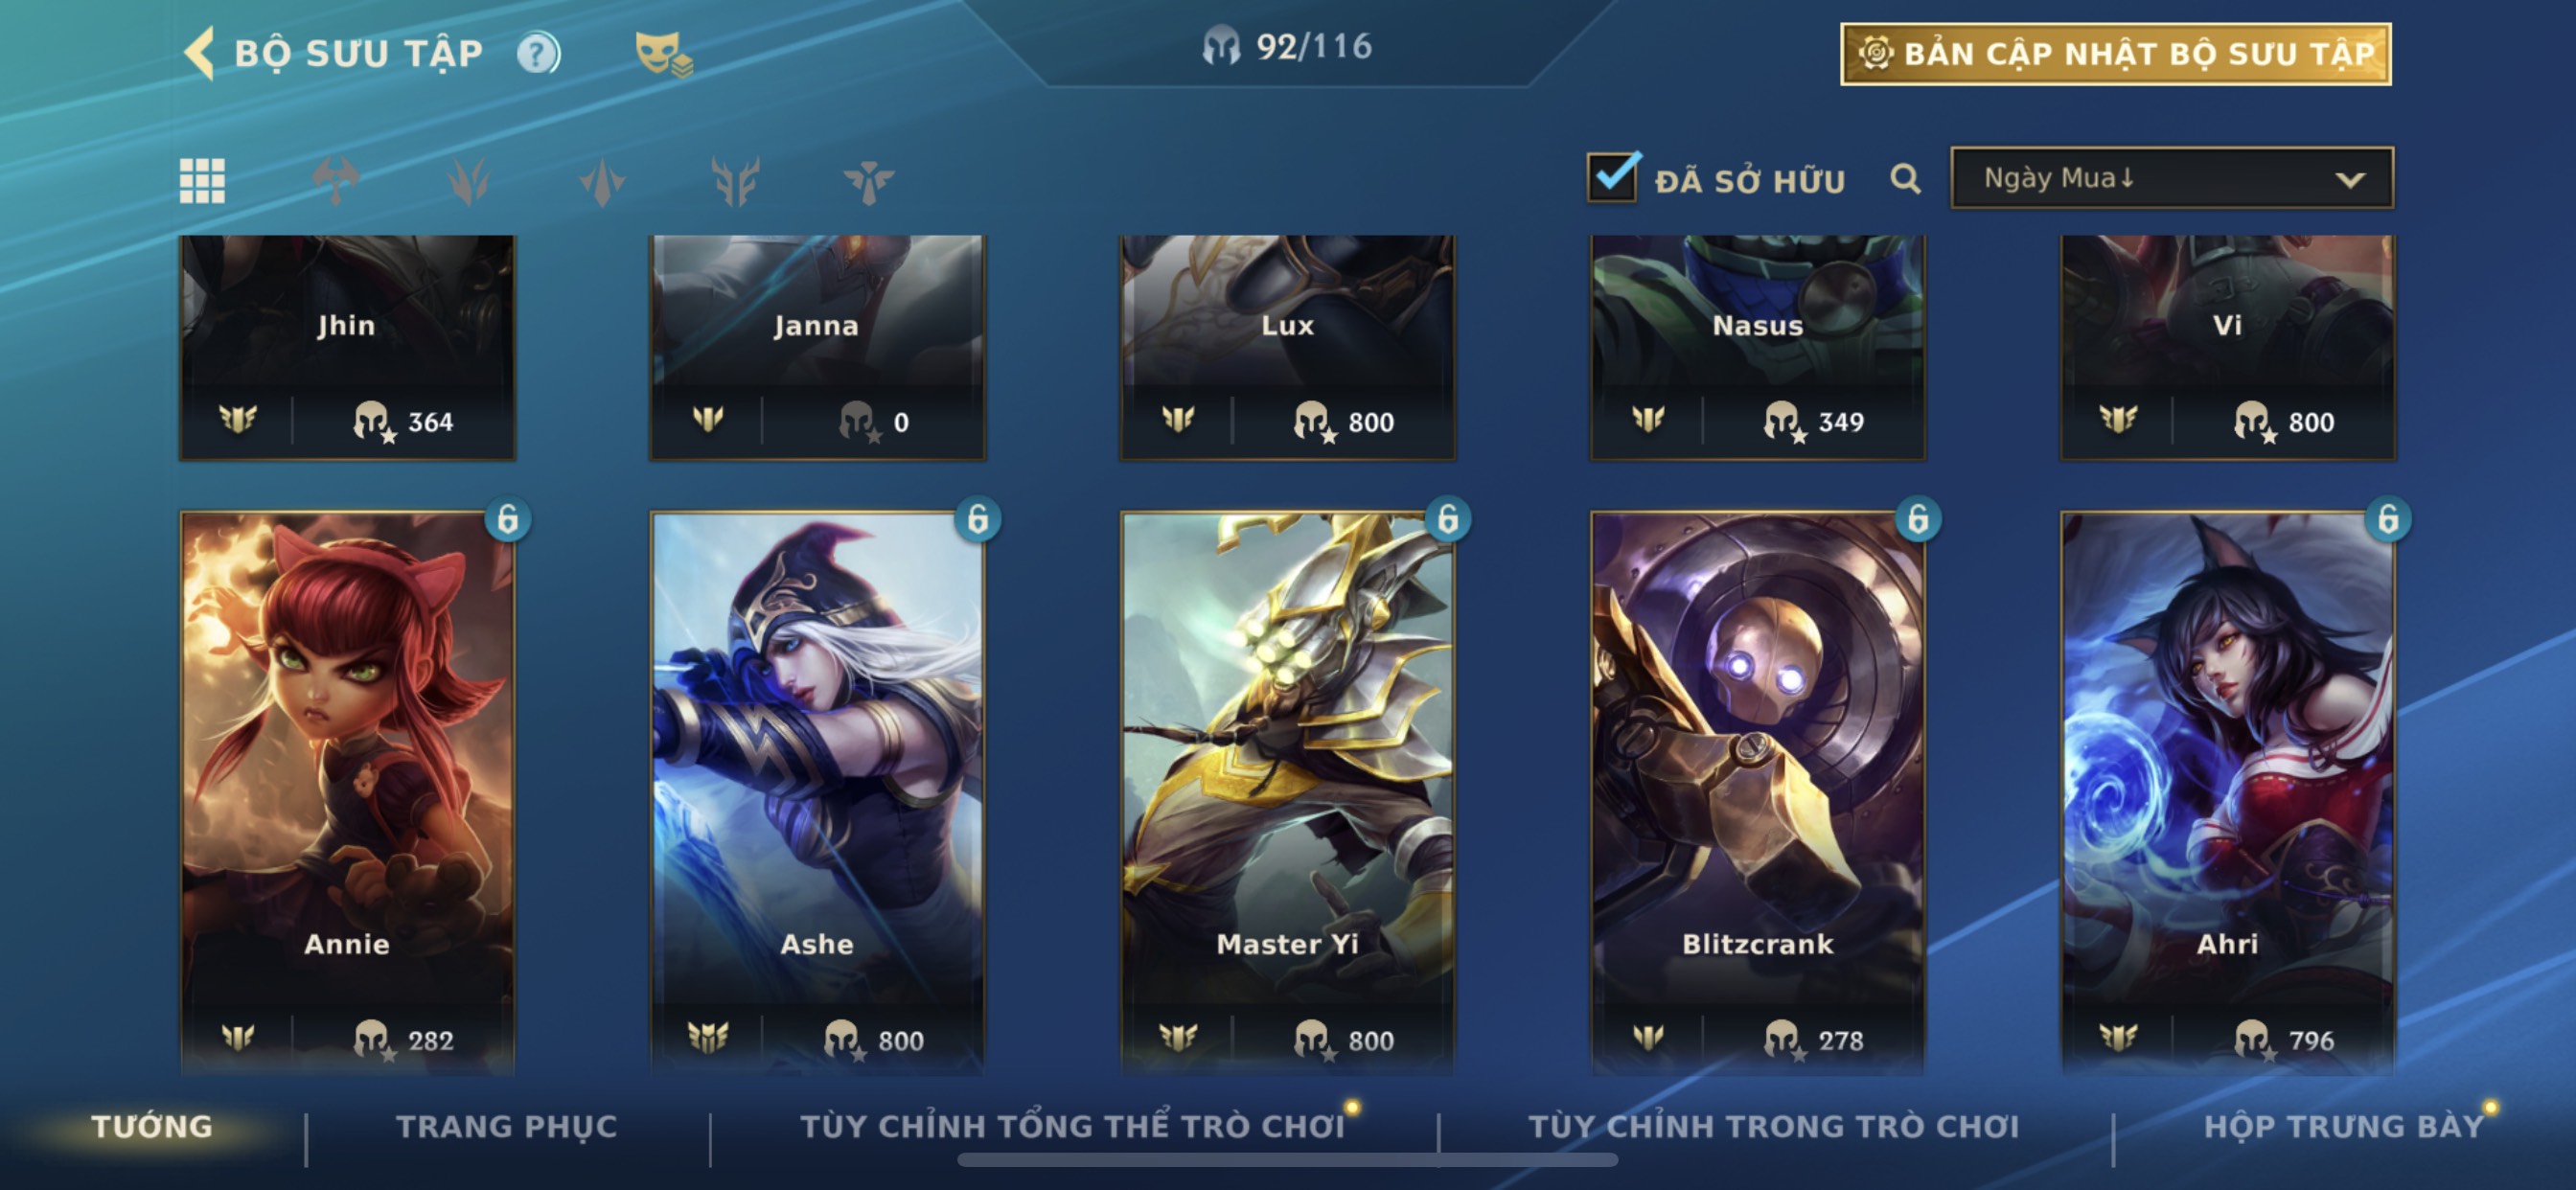This screenshot has width=2576, height=1190.
Task: Expand the sort list with the chevron arrow
Action: click(2350, 180)
